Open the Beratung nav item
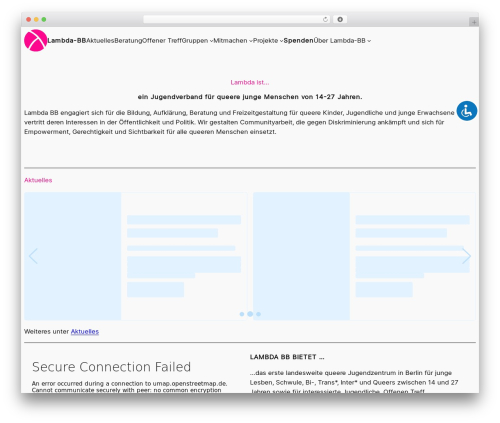 tap(128, 41)
